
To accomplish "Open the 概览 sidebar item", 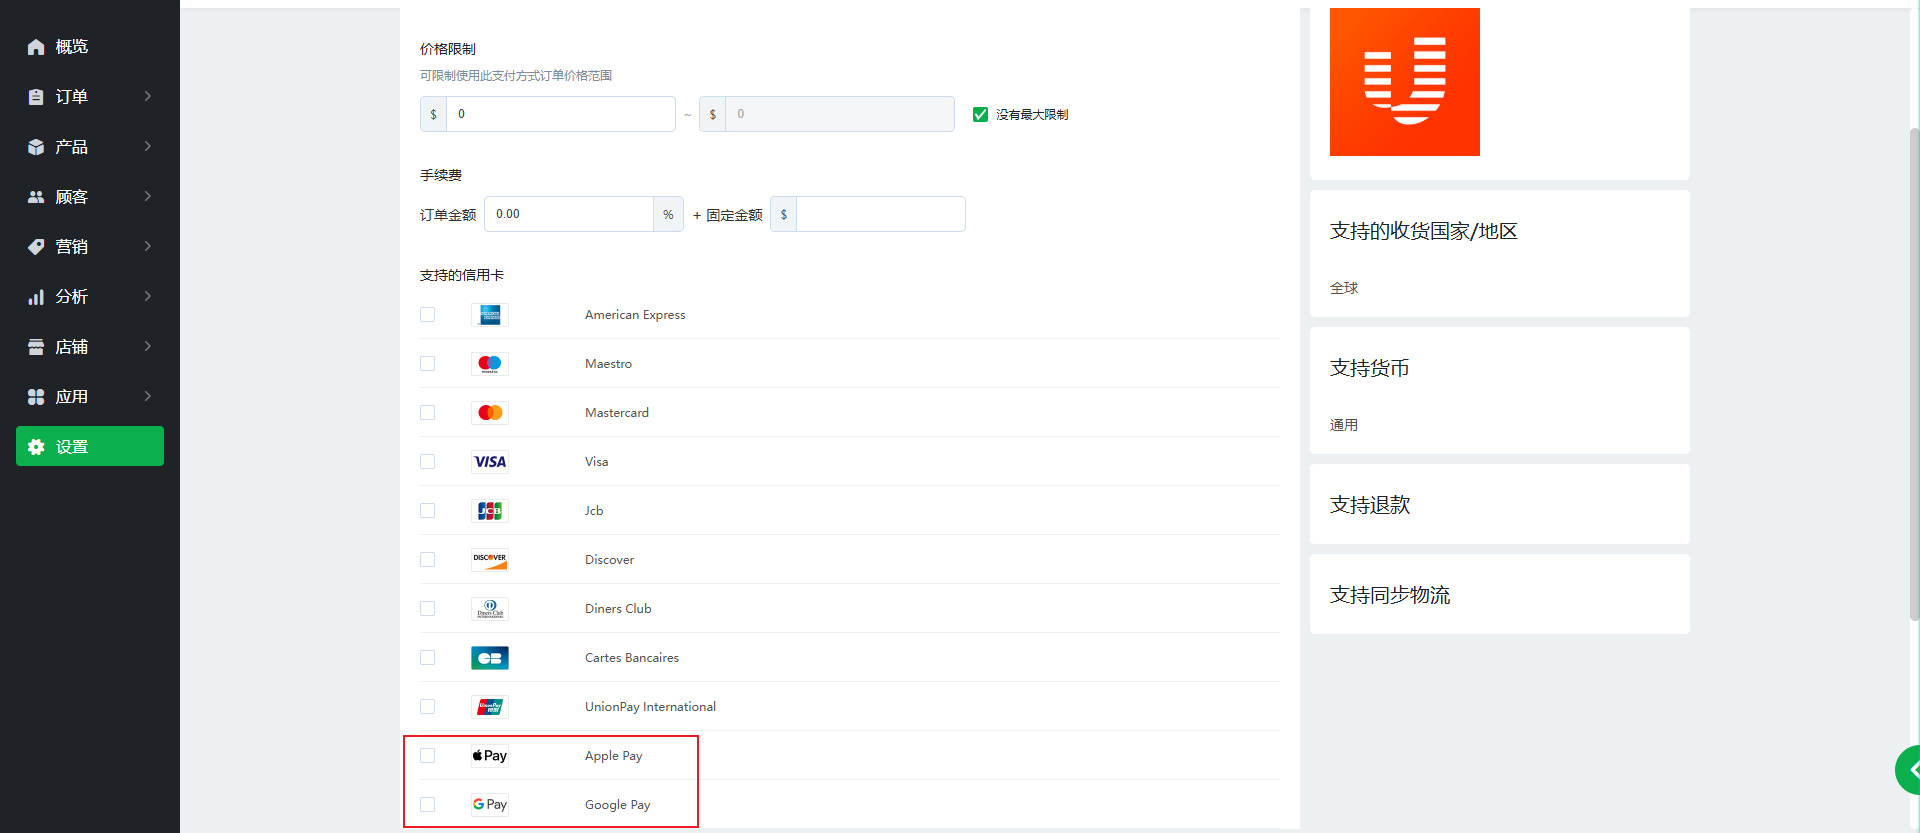I will (x=72, y=47).
